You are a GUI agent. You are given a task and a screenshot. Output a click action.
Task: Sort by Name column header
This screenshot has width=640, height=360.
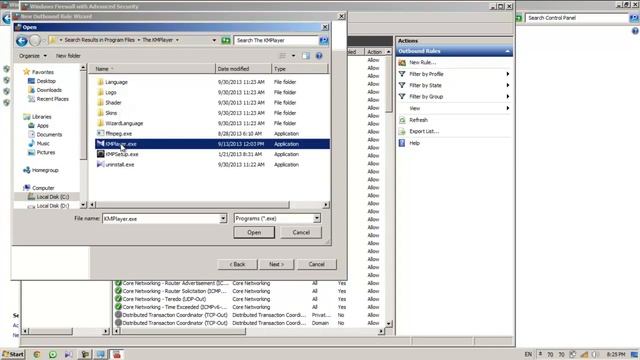click(152, 69)
